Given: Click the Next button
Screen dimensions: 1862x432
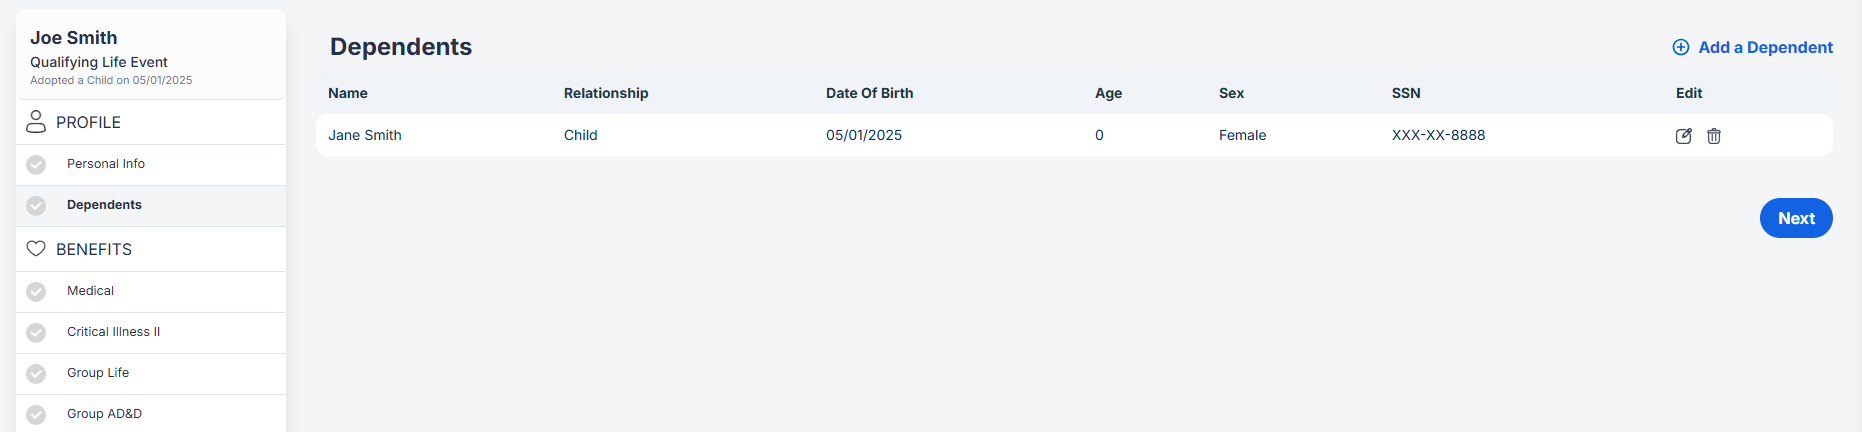Looking at the screenshot, I should tap(1796, 218).
